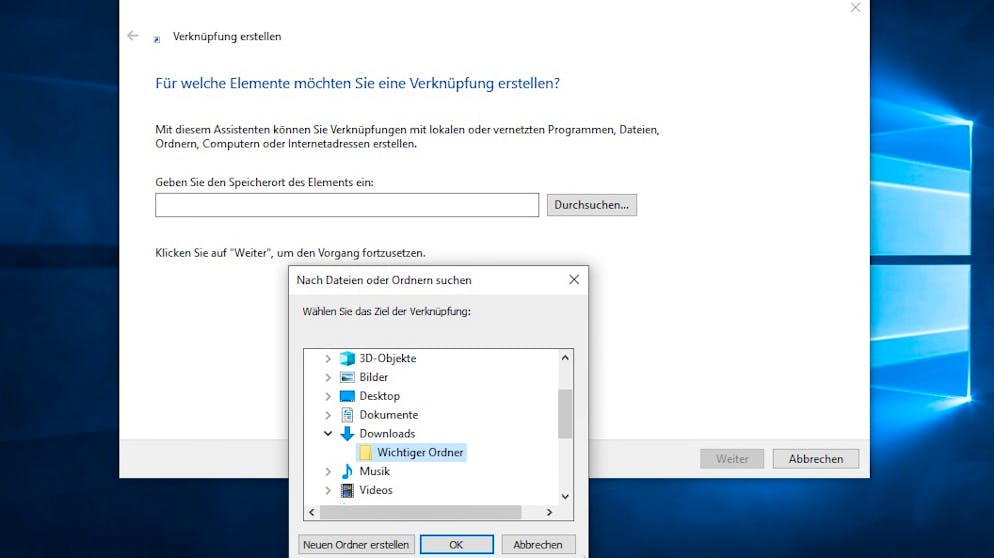Screen dimensions: 994x558
Task: Select Musik in folder tree
Action: (x=374, y=471)
